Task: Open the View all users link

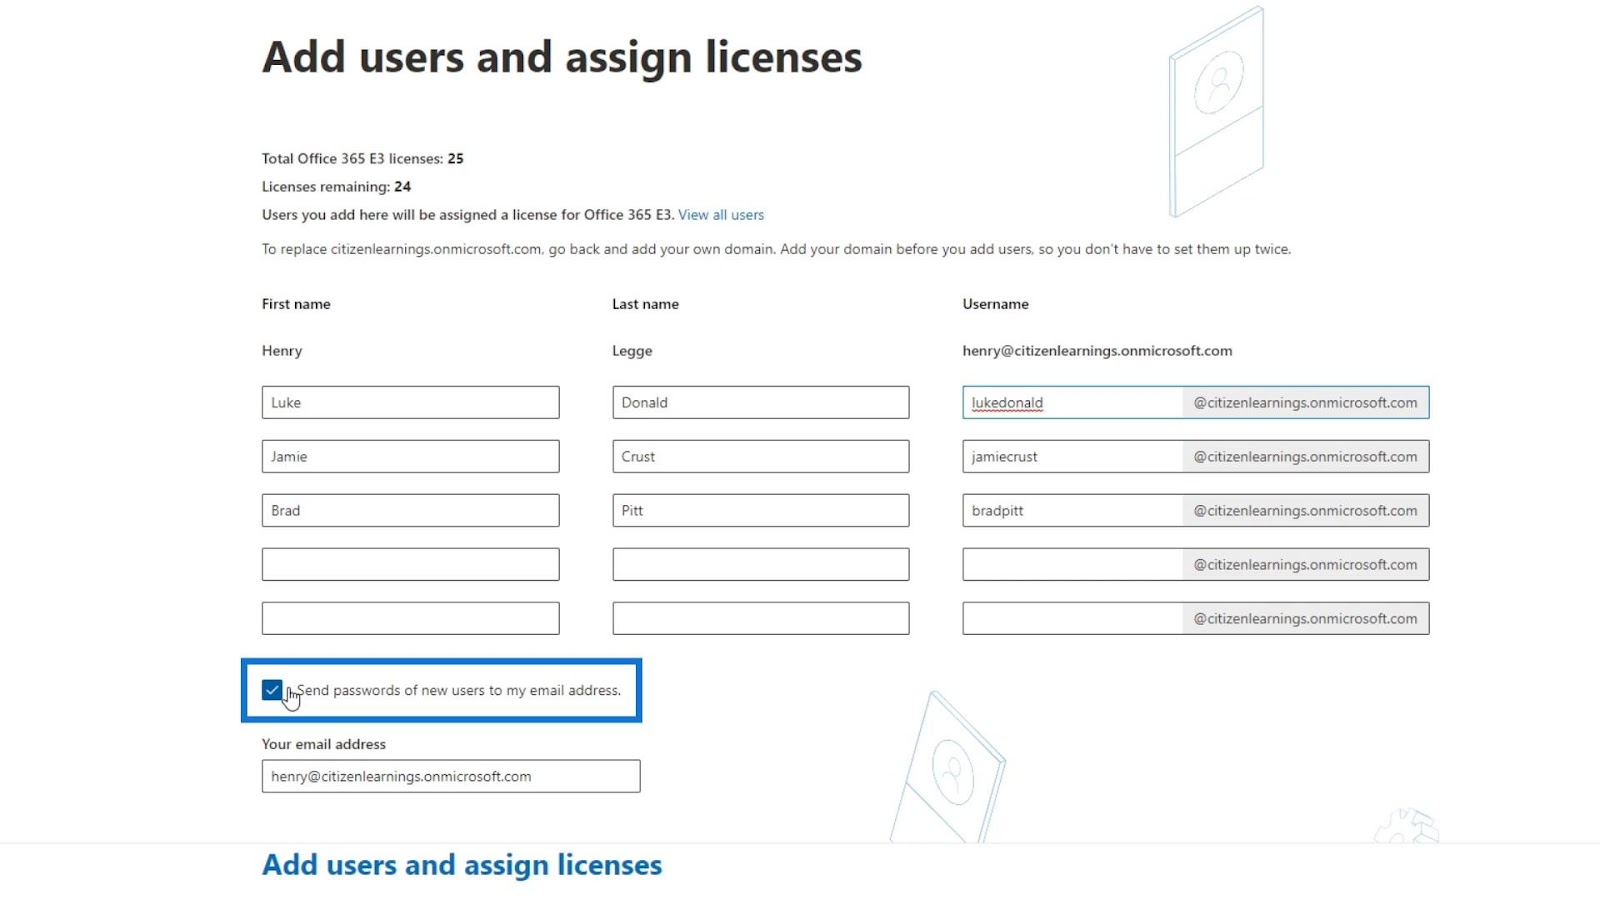Action: [x=721, y=215]
